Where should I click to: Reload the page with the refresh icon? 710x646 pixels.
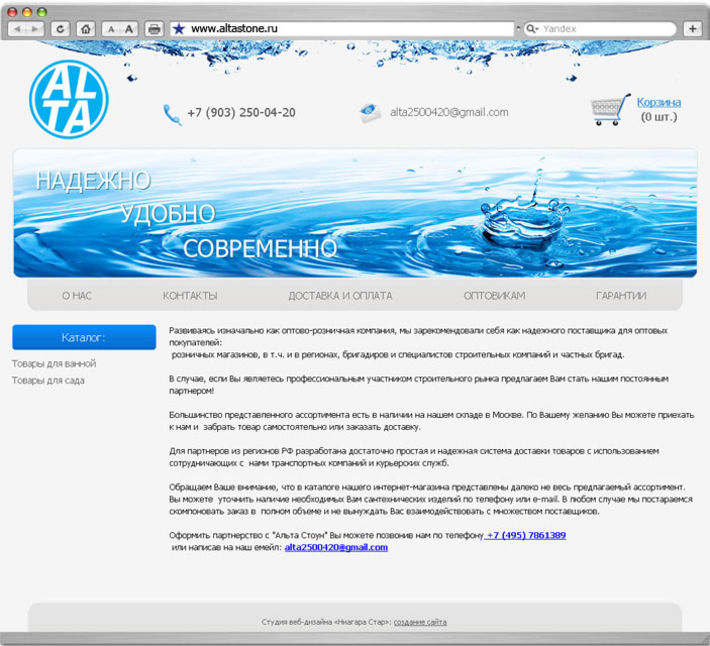(x=60, y=29)
